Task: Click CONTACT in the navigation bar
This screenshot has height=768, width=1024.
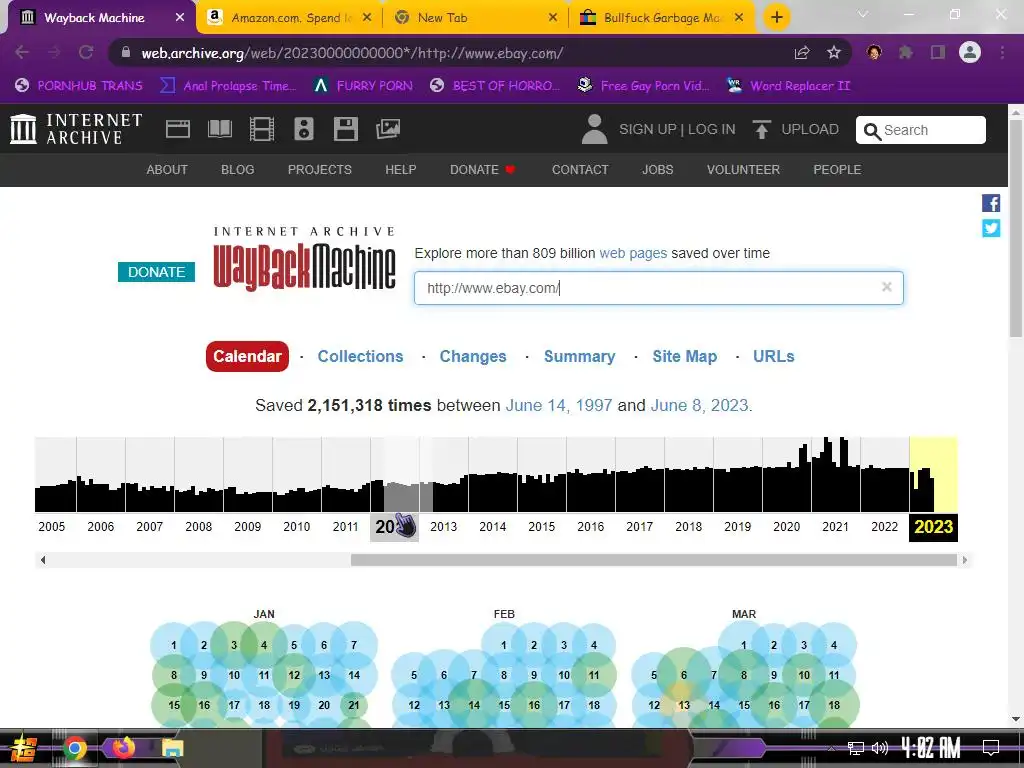Action: (580, 170)
